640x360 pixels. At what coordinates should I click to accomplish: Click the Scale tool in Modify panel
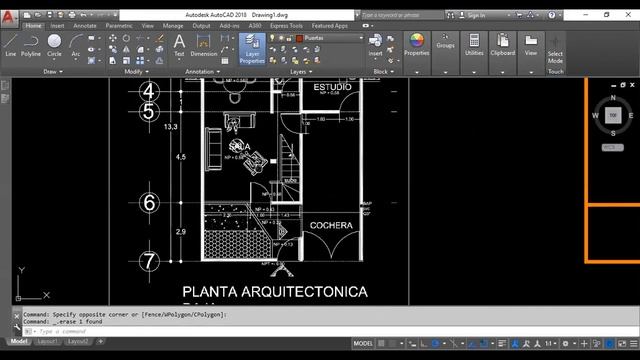click(126, 61)
